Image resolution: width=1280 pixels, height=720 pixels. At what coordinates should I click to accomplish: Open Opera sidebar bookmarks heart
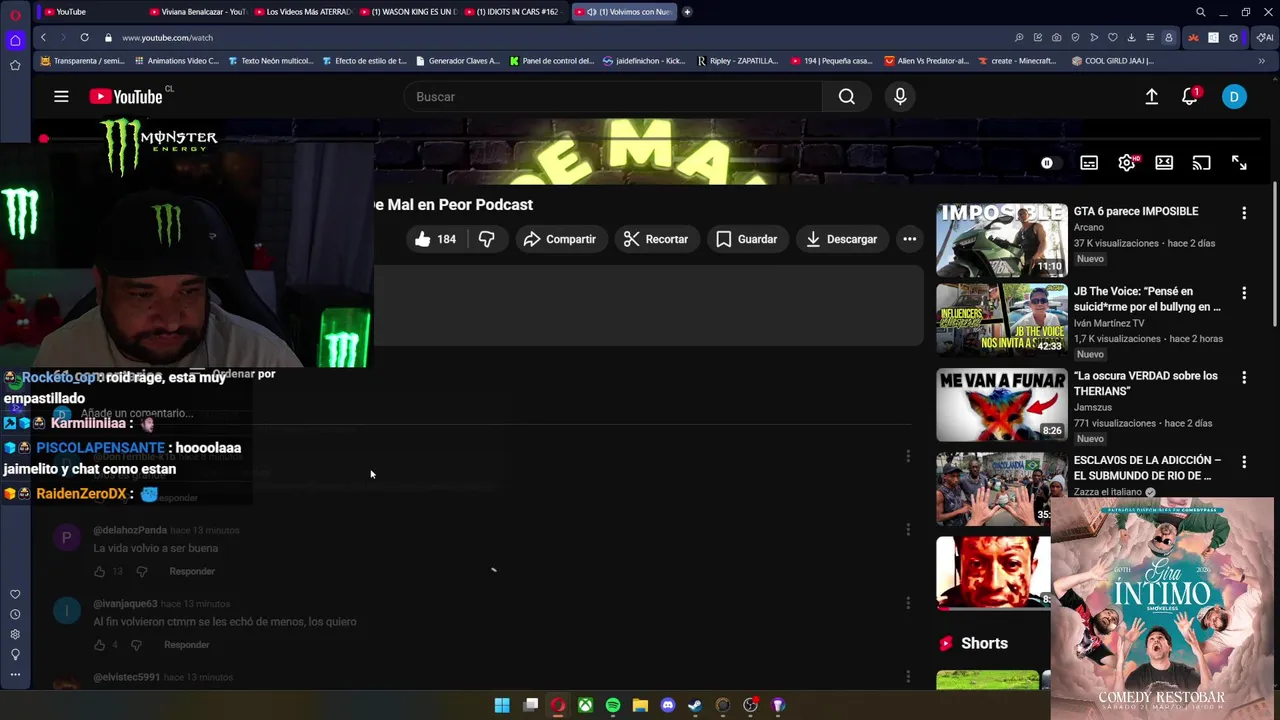coord(15,594)
